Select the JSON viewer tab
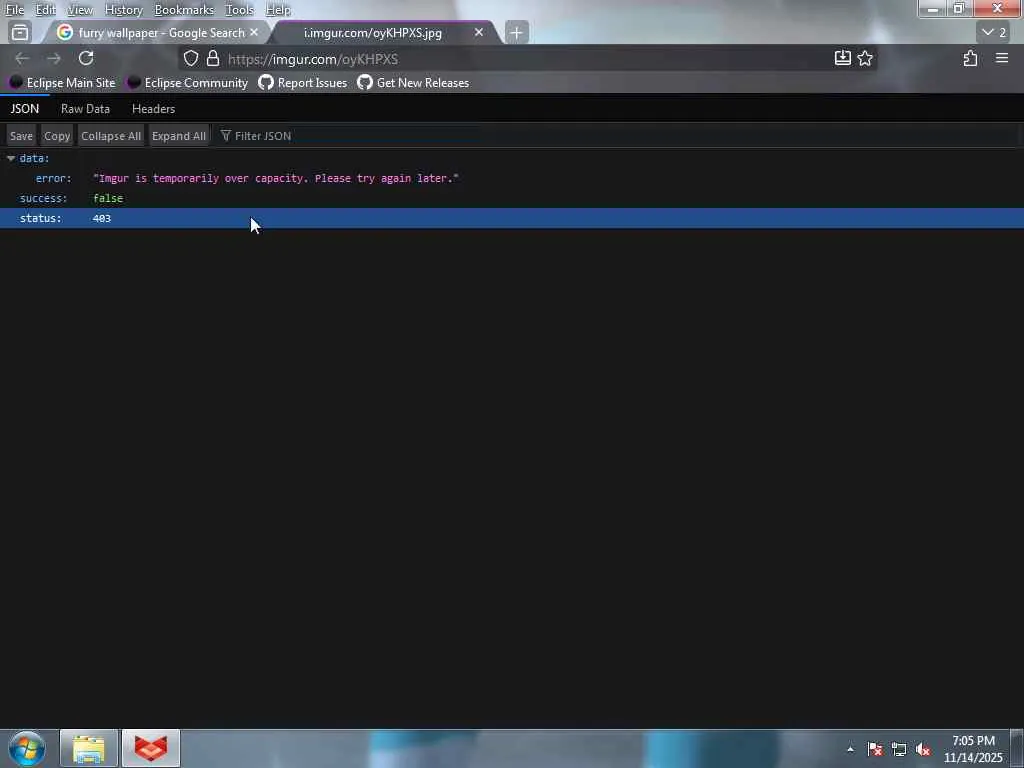The image size is (1024, 768). [25, 109]
